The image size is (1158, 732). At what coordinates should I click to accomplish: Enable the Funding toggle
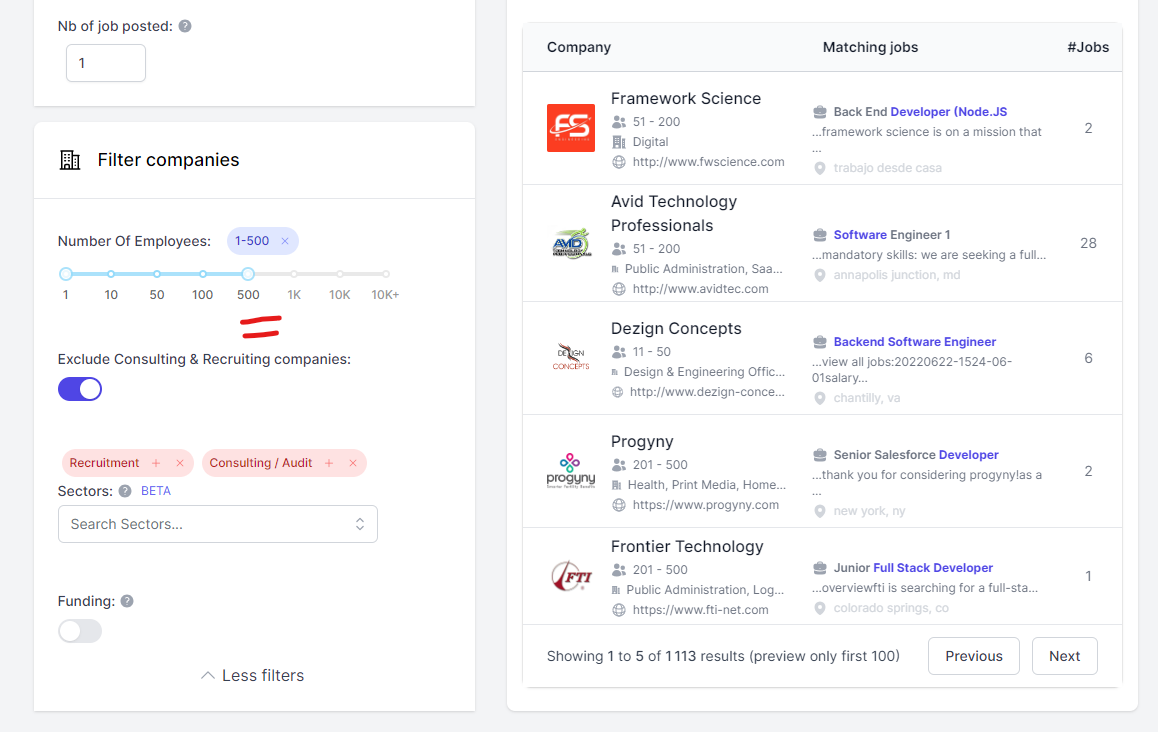pos(80,631)
